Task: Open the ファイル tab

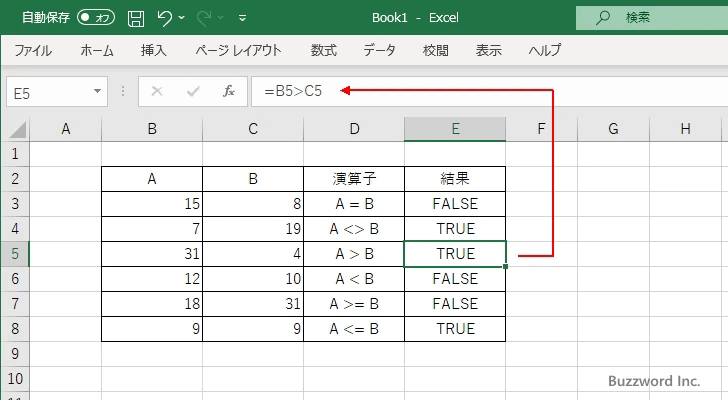Action: (33, 50)
